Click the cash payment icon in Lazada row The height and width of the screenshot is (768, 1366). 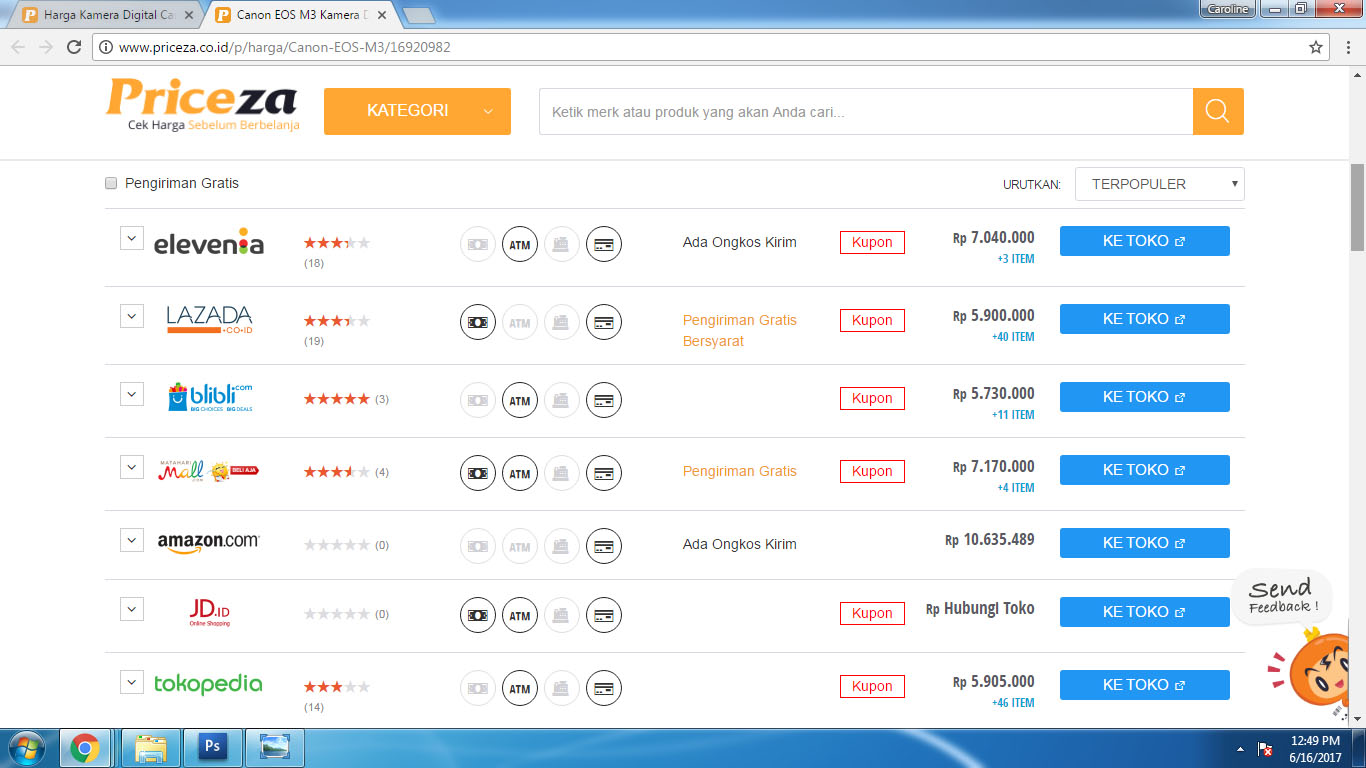(478, 322)
